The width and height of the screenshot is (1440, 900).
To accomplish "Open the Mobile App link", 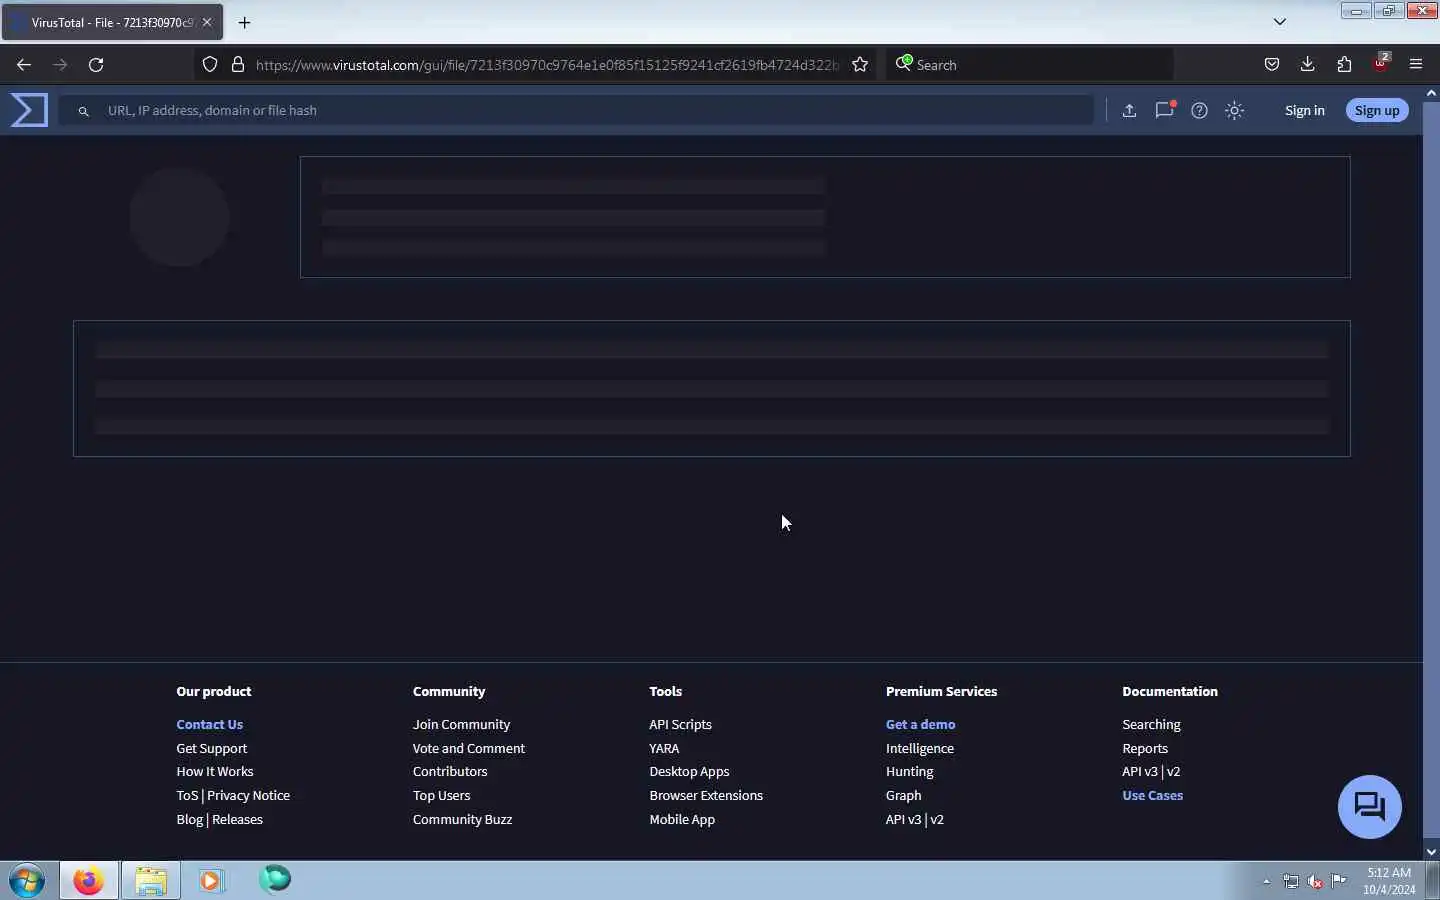I will click(682, 820).
